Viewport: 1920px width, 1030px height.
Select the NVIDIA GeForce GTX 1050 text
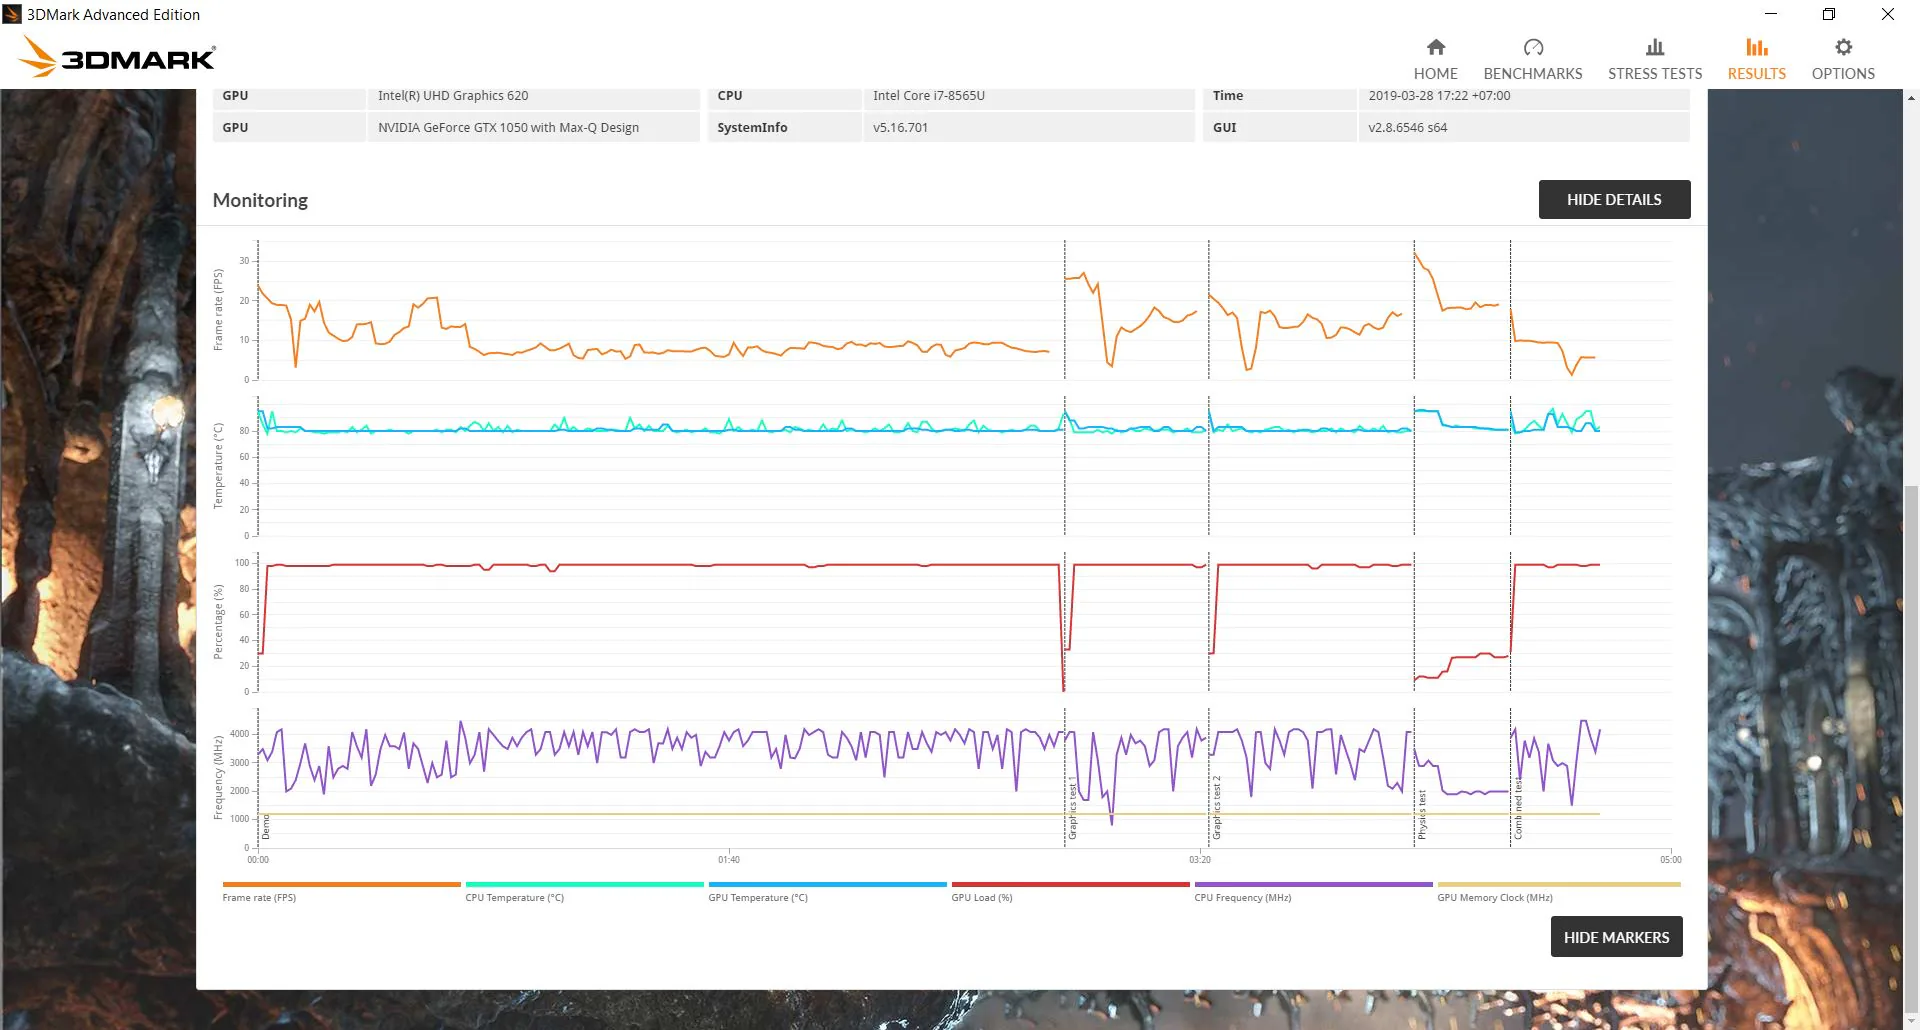coord(508,128)
